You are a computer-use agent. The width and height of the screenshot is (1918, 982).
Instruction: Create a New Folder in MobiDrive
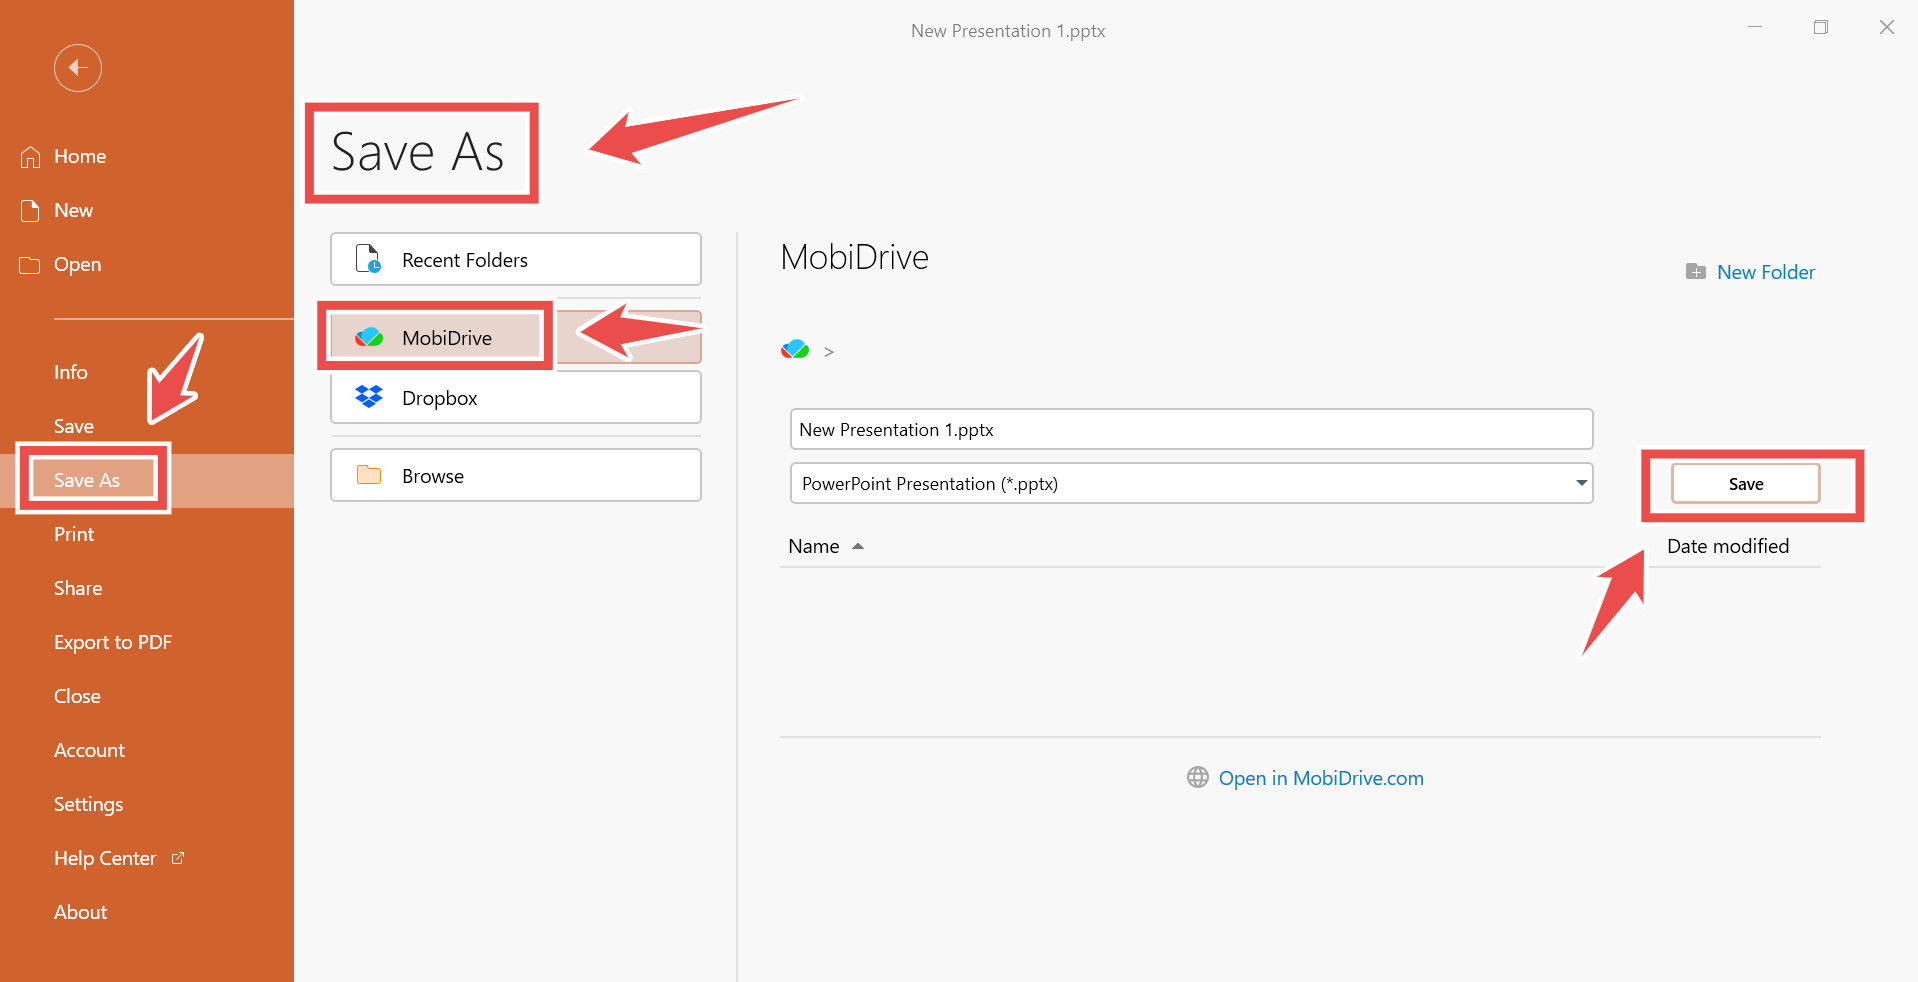coord(1750,272)
